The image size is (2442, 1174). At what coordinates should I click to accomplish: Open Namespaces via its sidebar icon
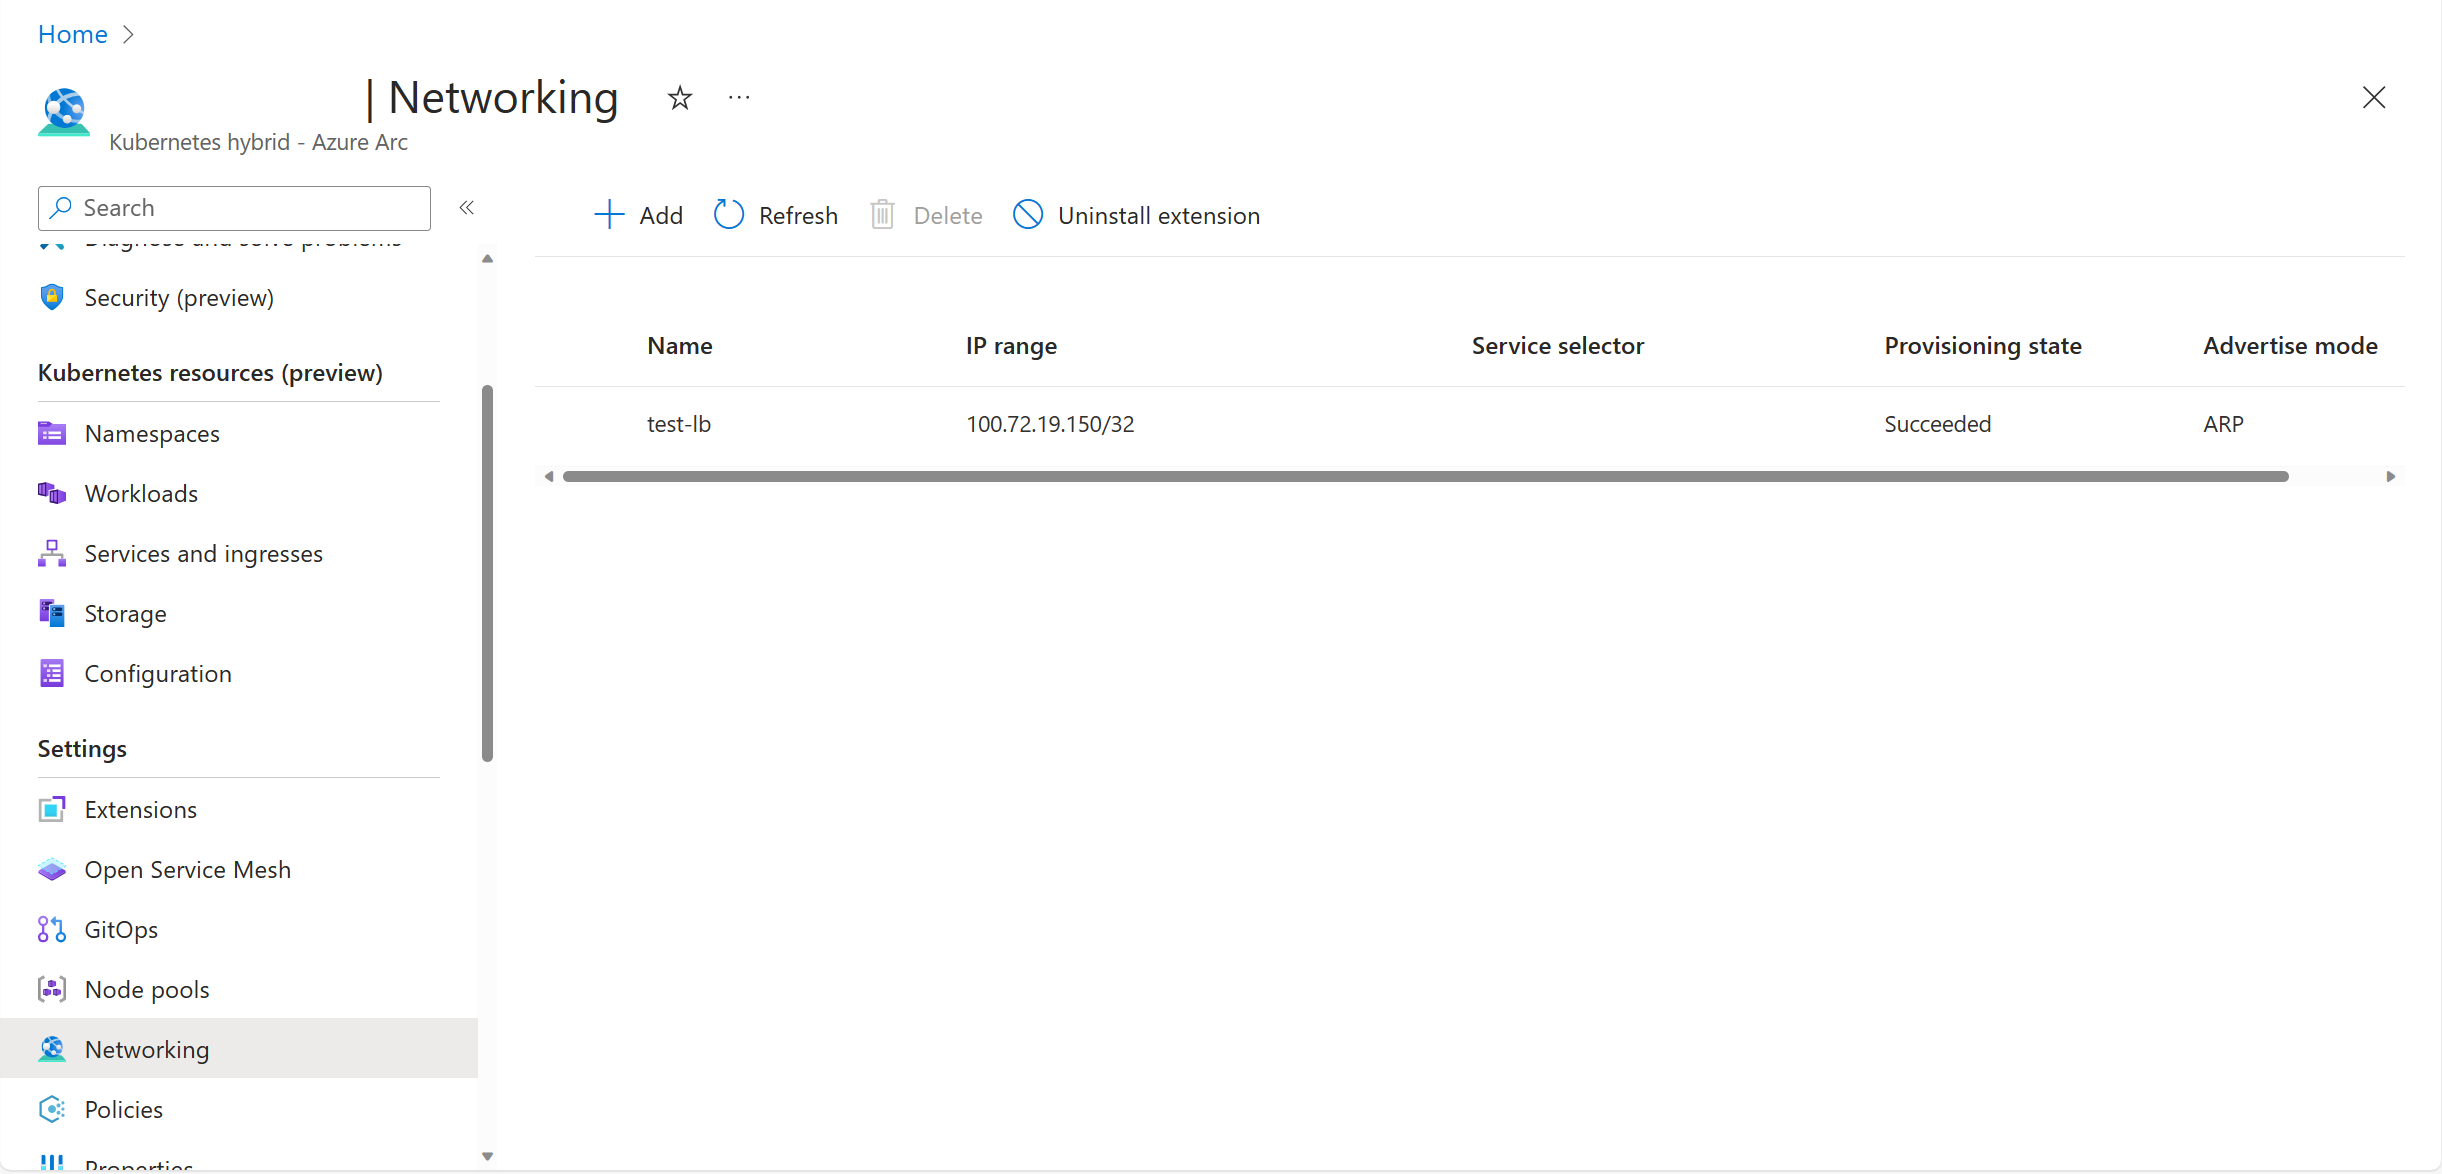(x=52, y=434)
